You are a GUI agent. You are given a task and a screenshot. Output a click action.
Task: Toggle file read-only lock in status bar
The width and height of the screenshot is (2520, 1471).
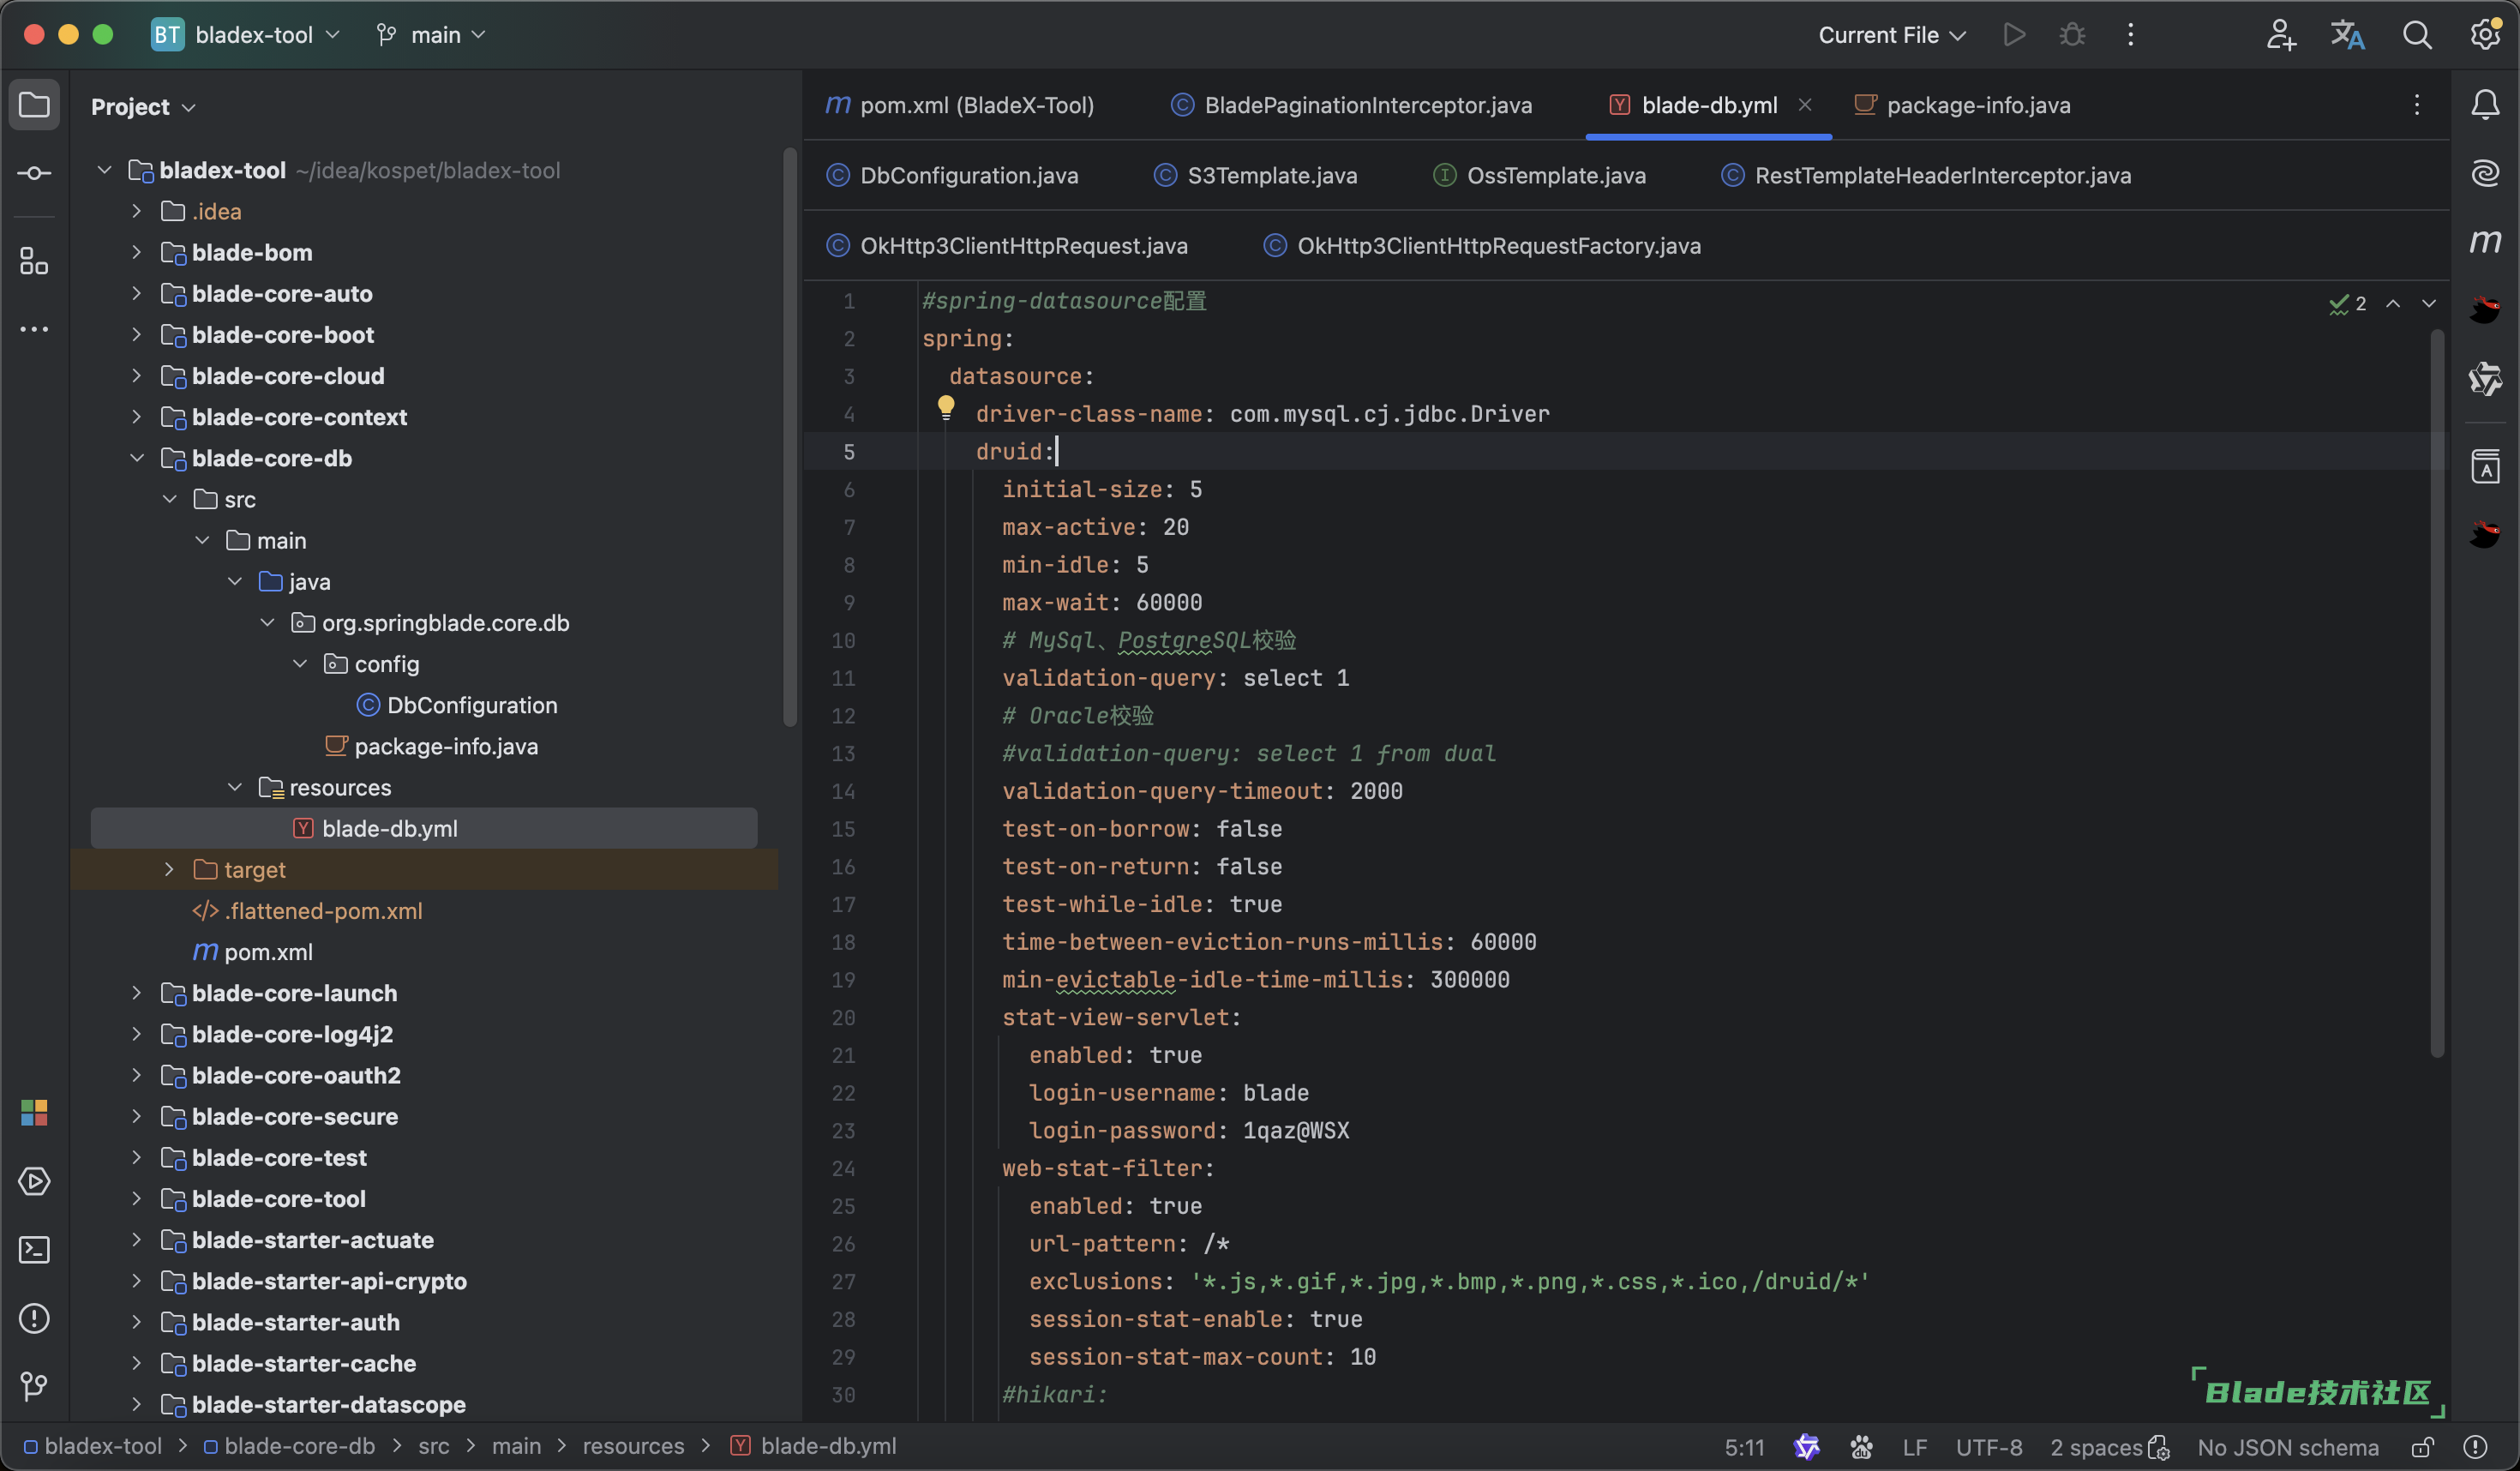click(x=2422, y=1447)
